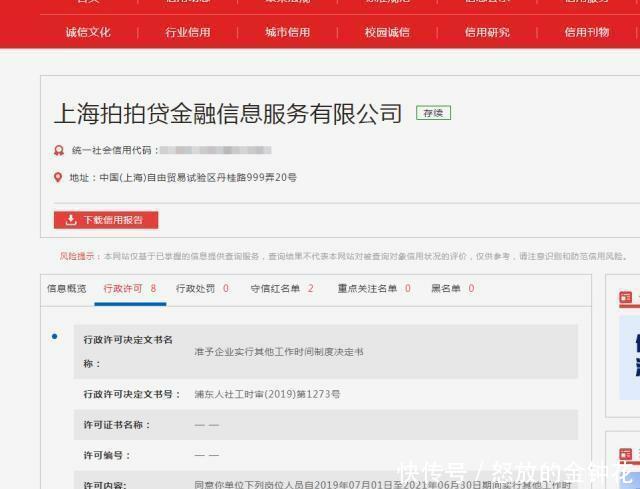Screen dimensions: 640x489
Task: Open the 信用刊物 navigation item
Action: pos(587,32)
